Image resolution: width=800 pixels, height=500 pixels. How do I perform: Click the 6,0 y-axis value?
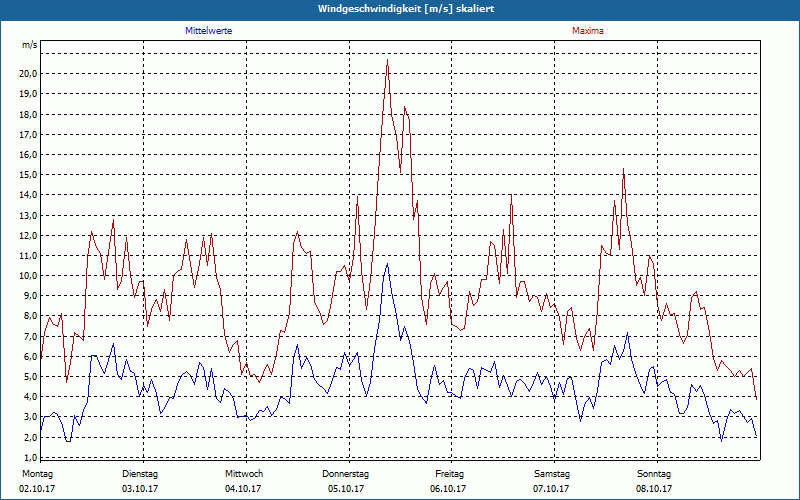[30, 357]
